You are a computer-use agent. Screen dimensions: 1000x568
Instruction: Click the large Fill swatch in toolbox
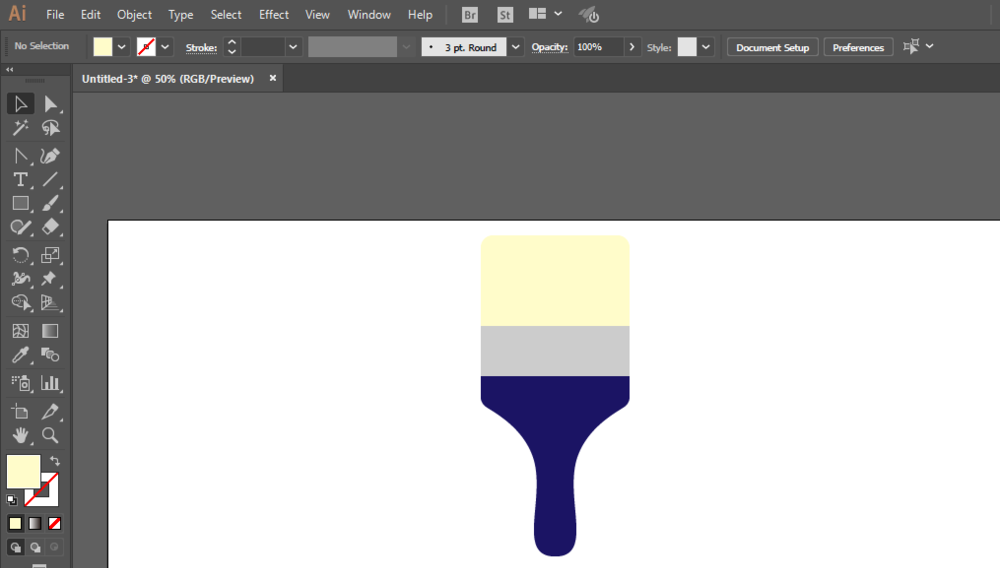tap(24, 471)
